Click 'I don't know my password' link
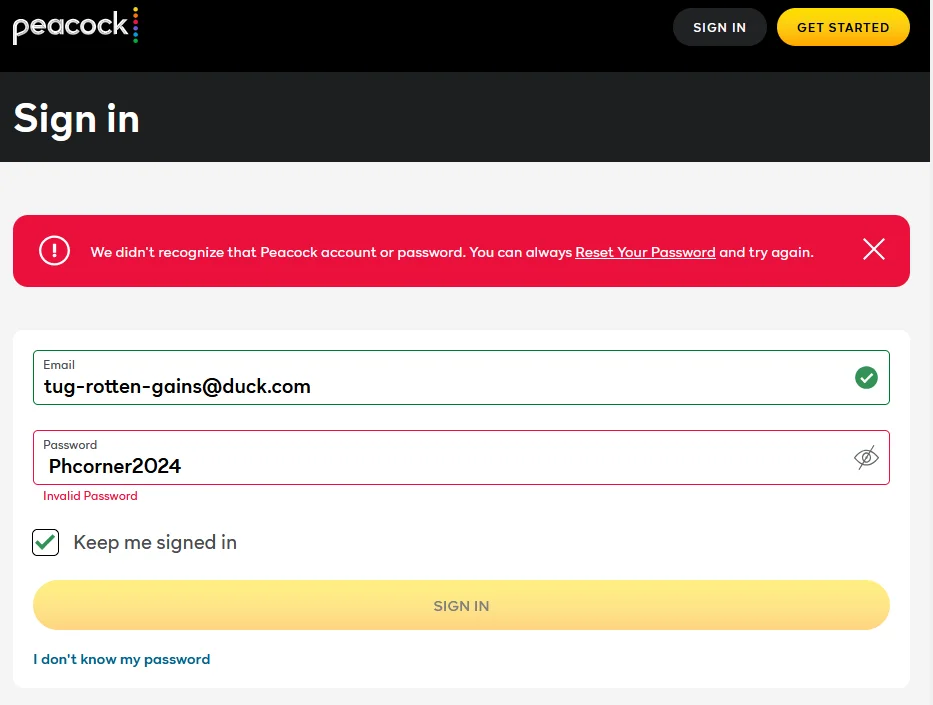 click(121, 659)
